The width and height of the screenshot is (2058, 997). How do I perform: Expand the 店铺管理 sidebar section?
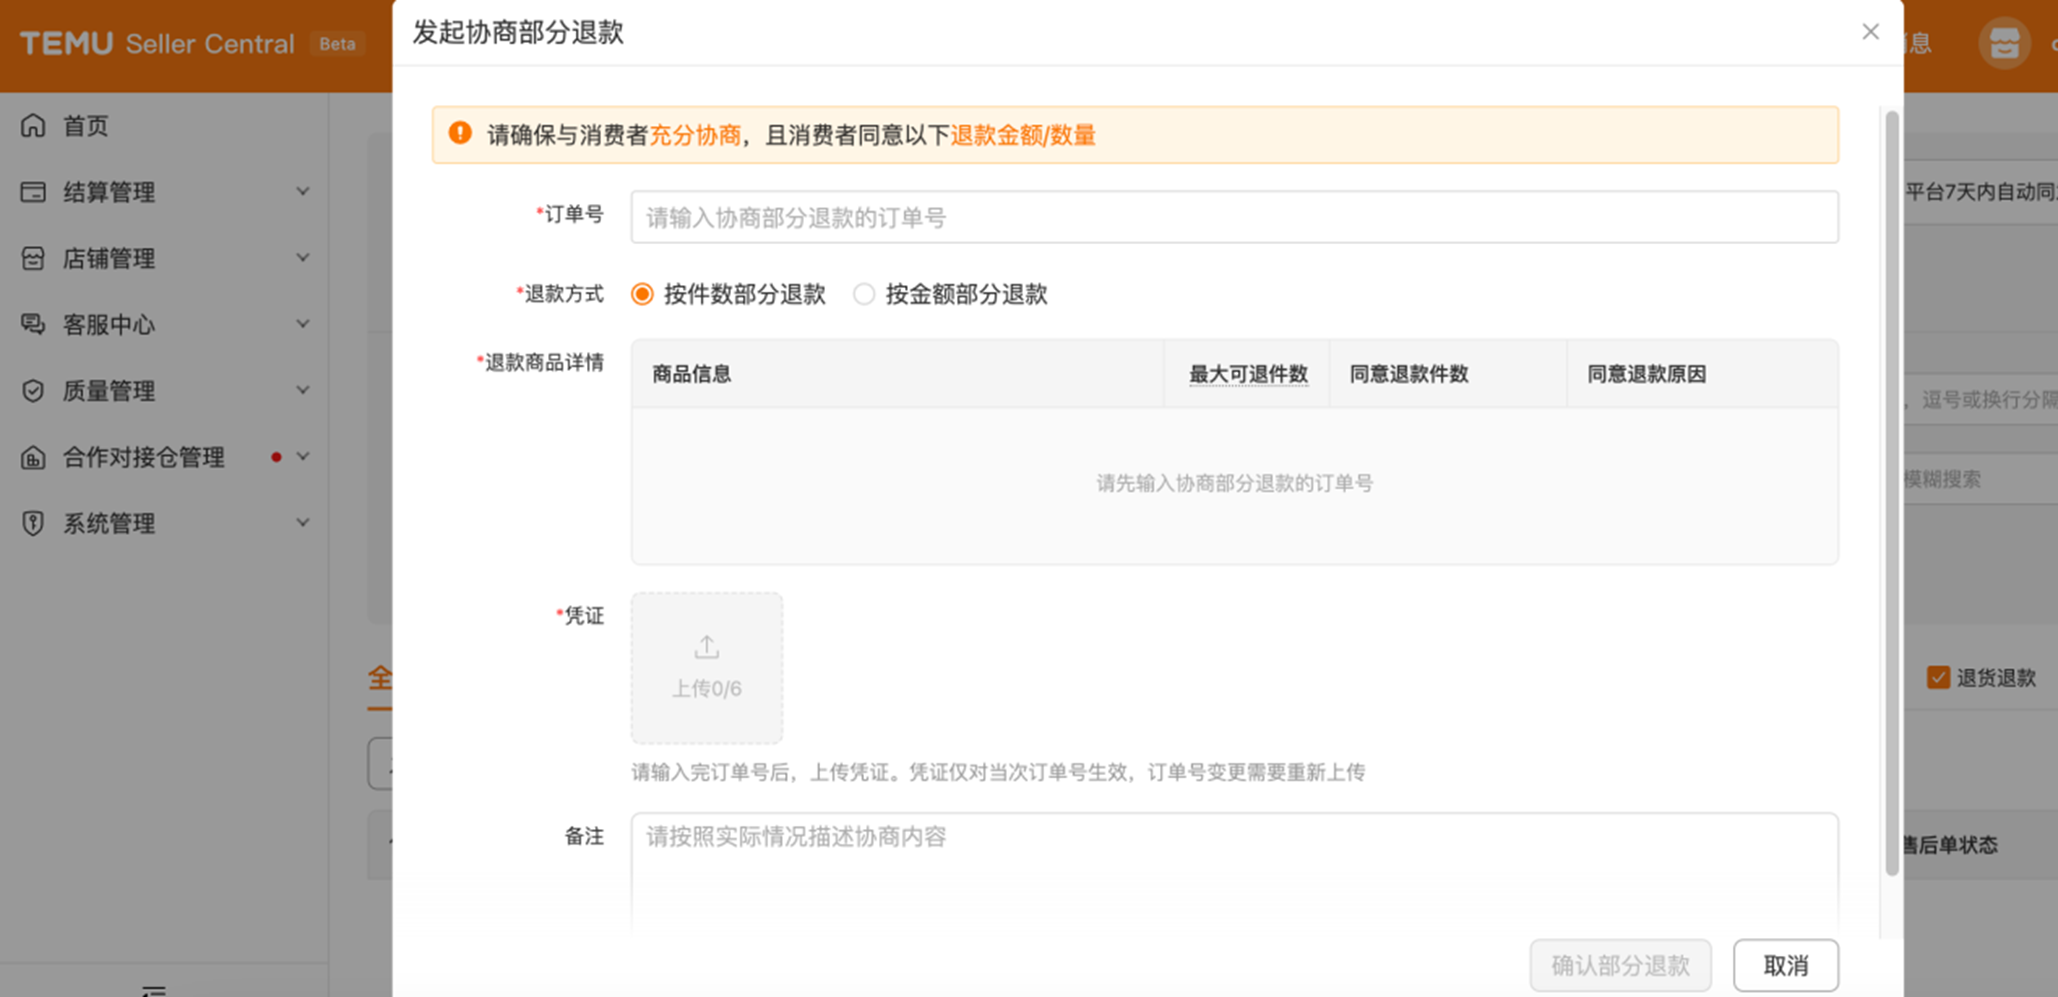tap(303, 258)
